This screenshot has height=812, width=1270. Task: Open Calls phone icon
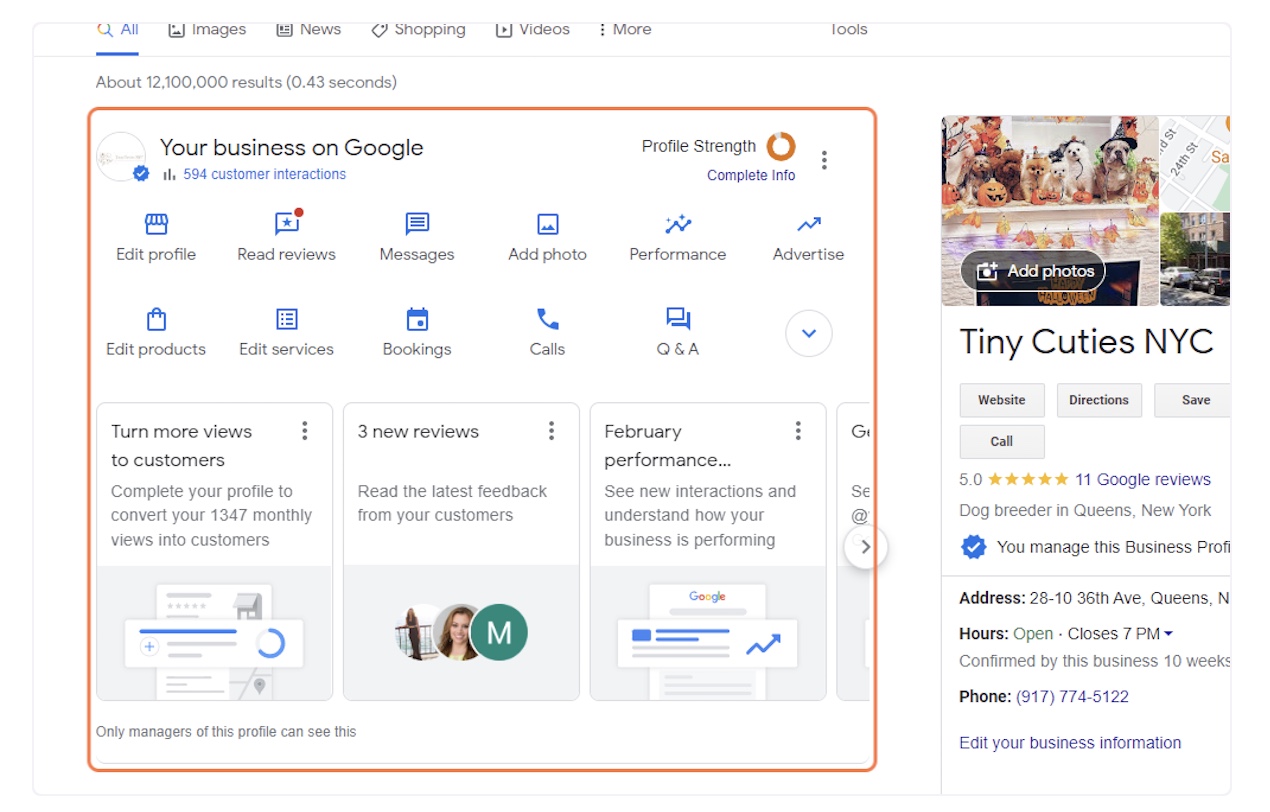[x=547, y=319]
